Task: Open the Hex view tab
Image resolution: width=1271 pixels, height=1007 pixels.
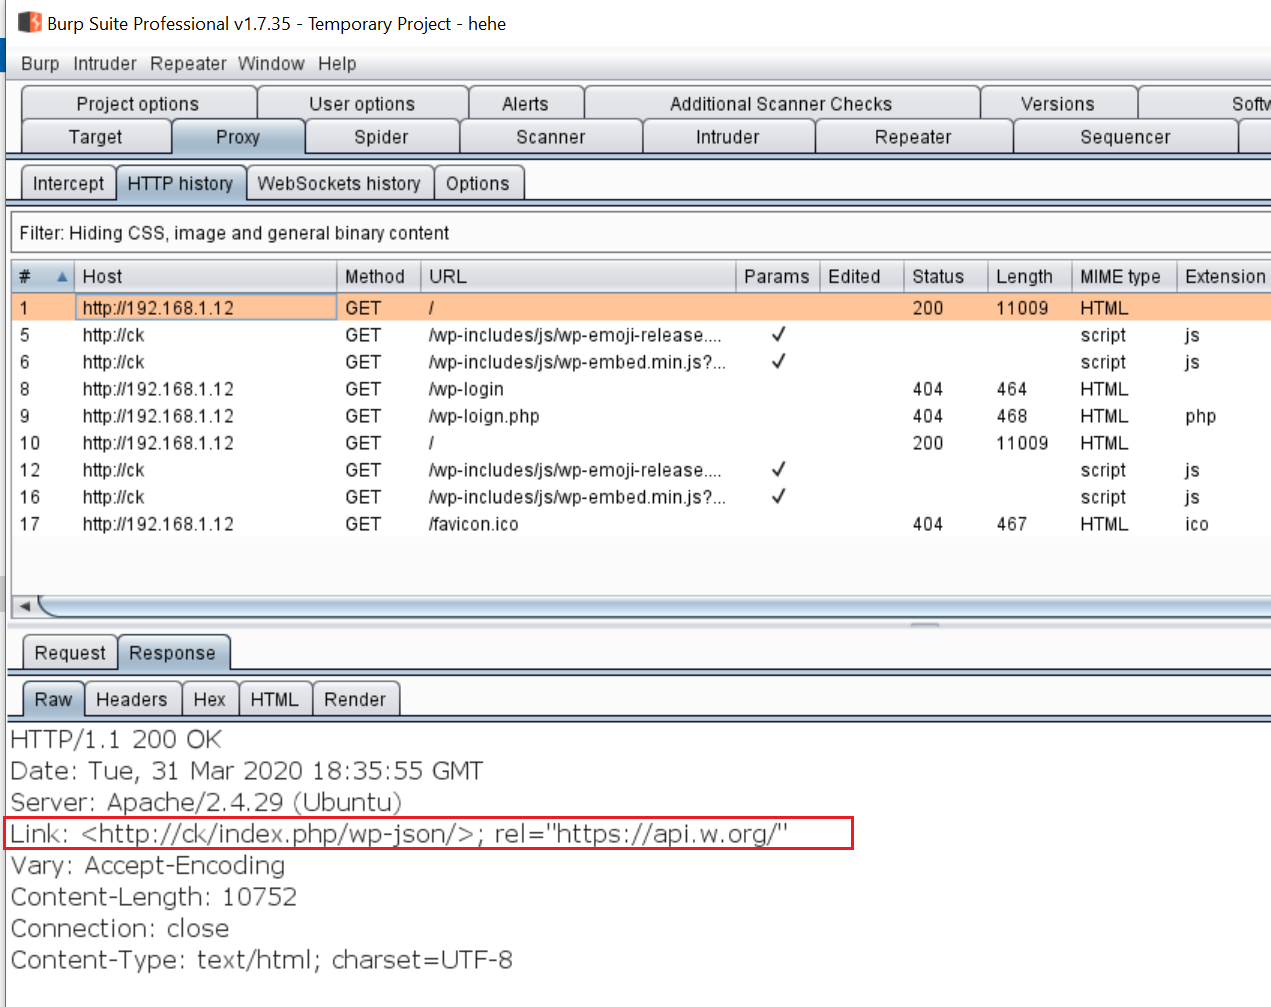Action: [x=209, y=700]
